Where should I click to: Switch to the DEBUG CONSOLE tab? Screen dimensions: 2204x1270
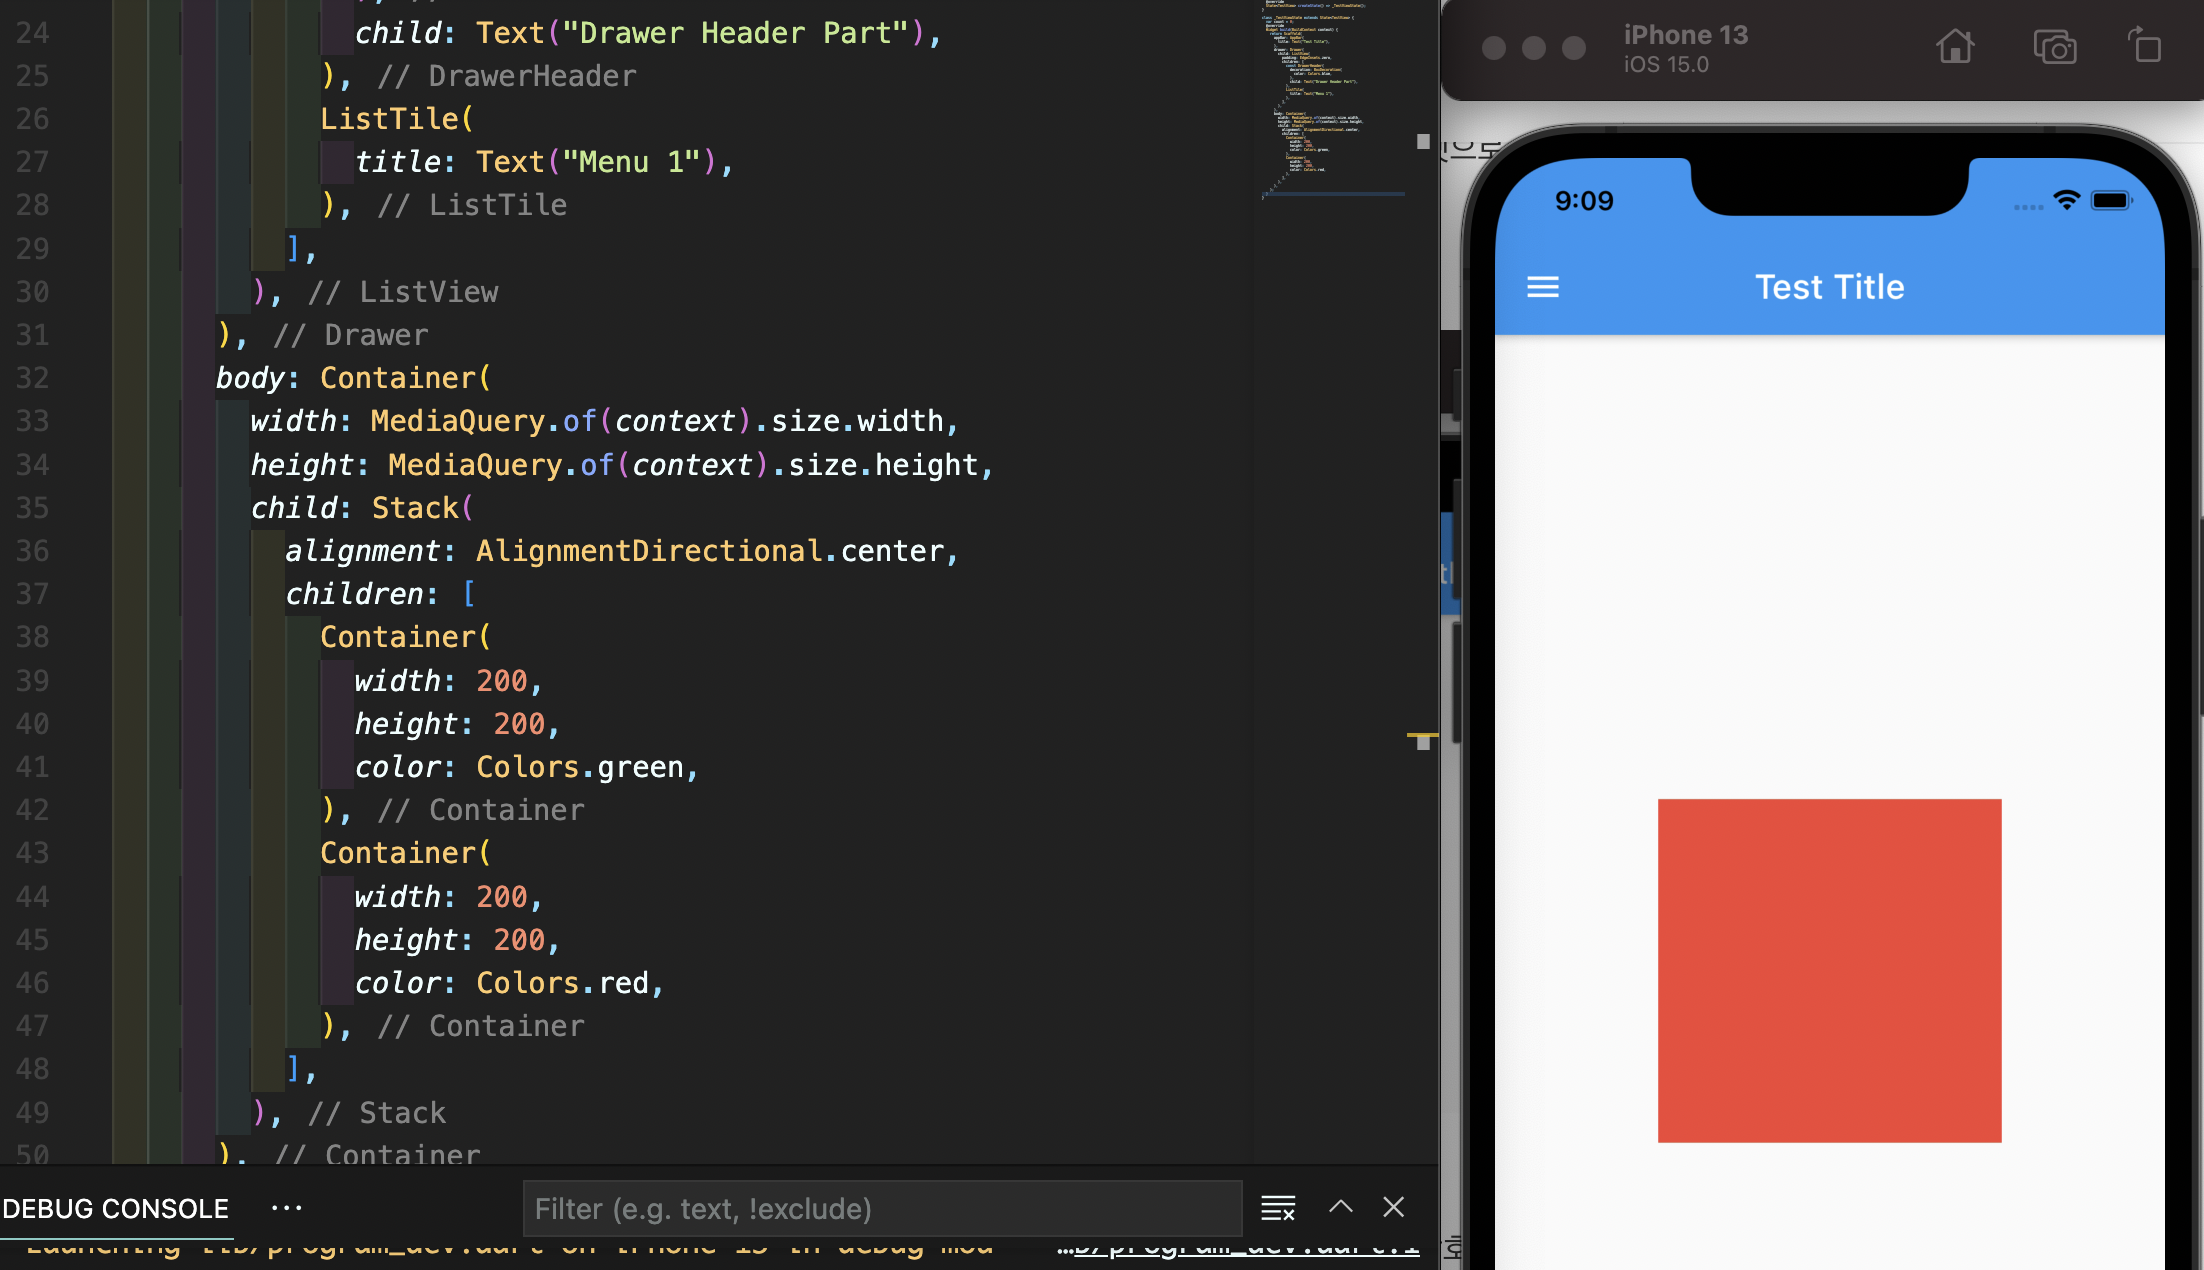(x=116, y=1208)
